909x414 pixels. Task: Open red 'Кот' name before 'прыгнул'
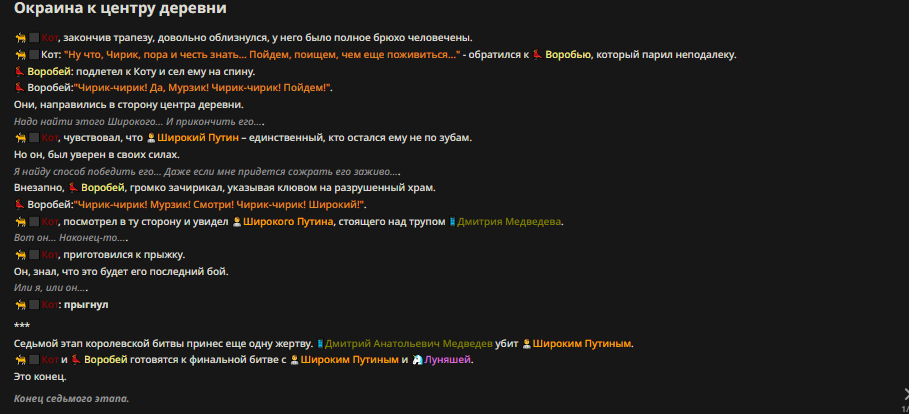[x=50, y=304]
